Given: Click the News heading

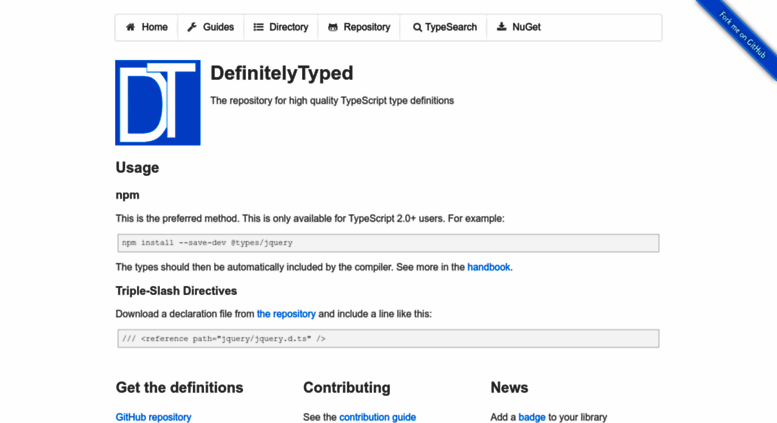Looking at the screenshot, I should tap(509, 387).
